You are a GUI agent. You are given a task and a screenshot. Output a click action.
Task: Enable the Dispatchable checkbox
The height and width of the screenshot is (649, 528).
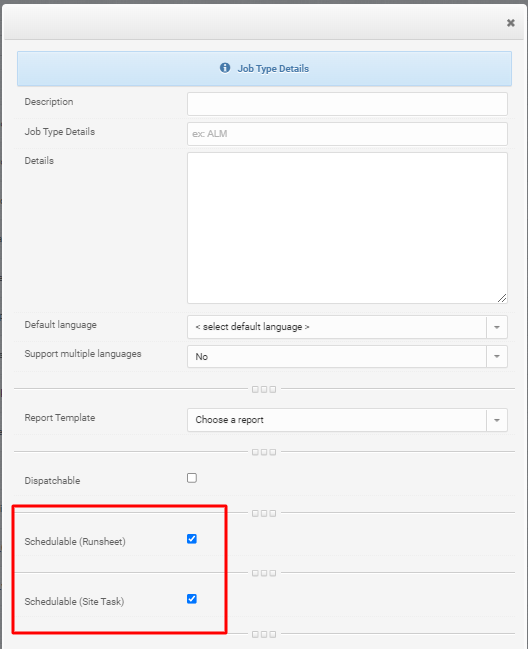pyautogui.click(x=192, y=478)
